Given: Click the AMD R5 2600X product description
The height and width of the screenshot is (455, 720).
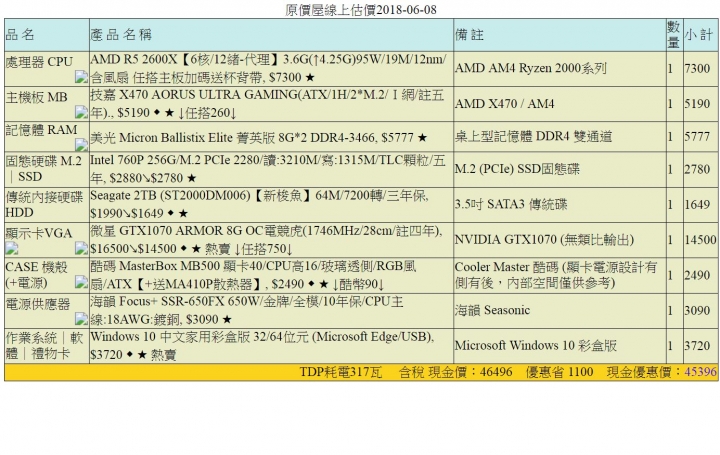Looking at the screenshot, I should [268, 68].
